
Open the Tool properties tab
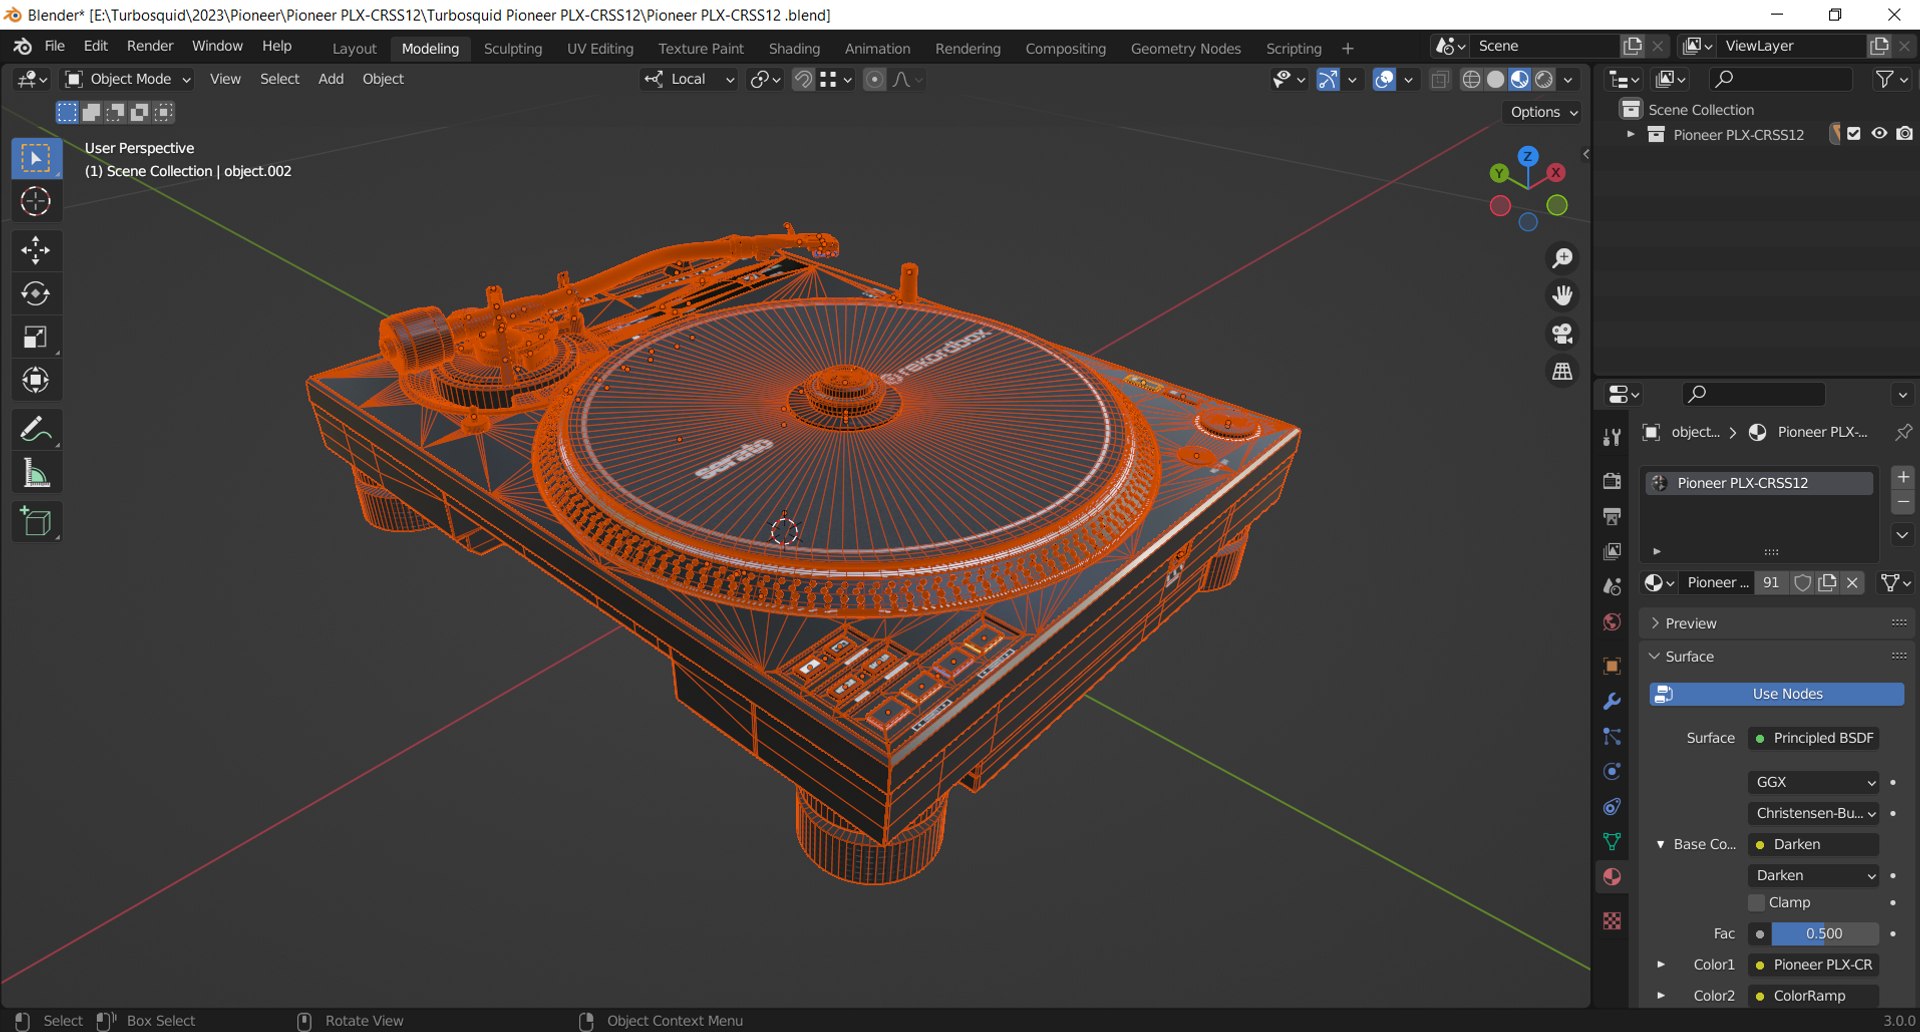pos(1612,437)
